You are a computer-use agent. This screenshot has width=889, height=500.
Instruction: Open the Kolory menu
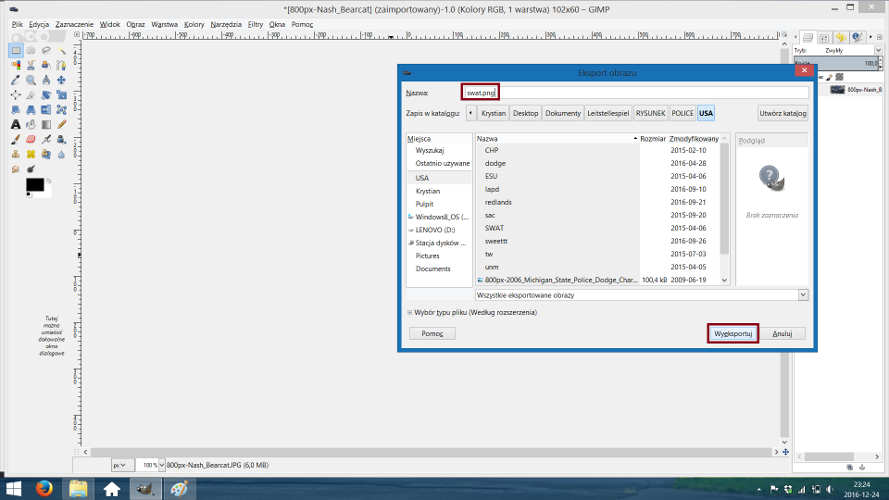(x=194, y=24)
